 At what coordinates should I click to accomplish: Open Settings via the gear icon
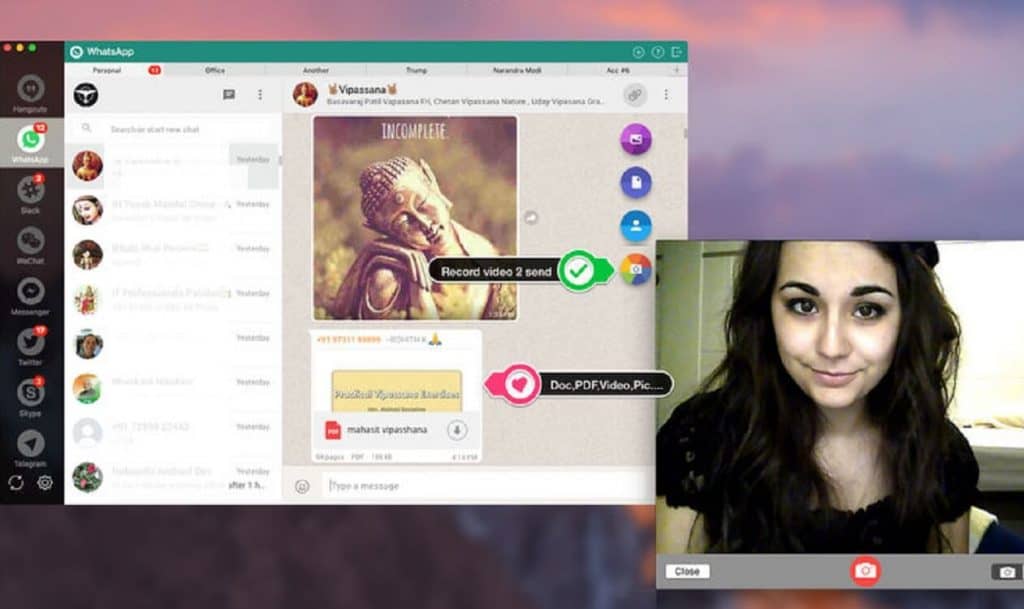[44, 483]
